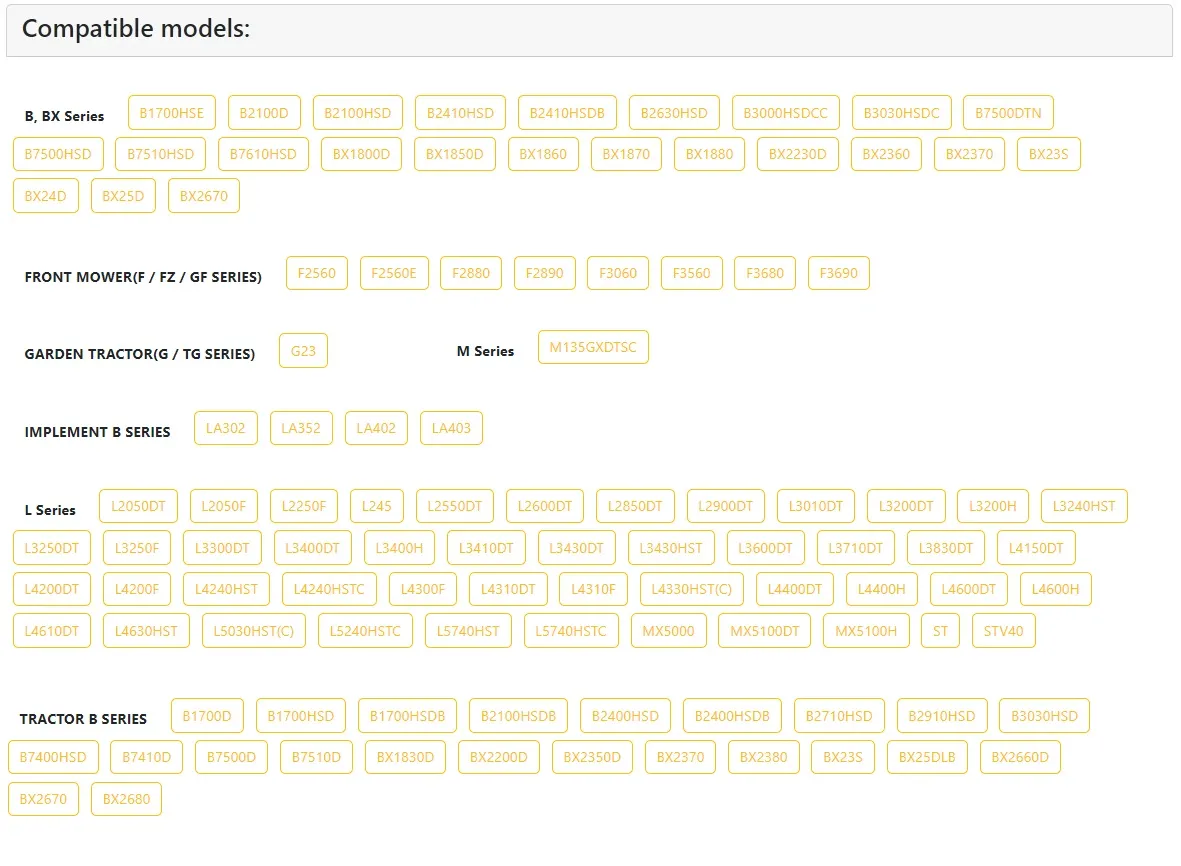This screenshot has width=1181, height=866.
Task: Click the B7500HSD tag
Action: 58,154
